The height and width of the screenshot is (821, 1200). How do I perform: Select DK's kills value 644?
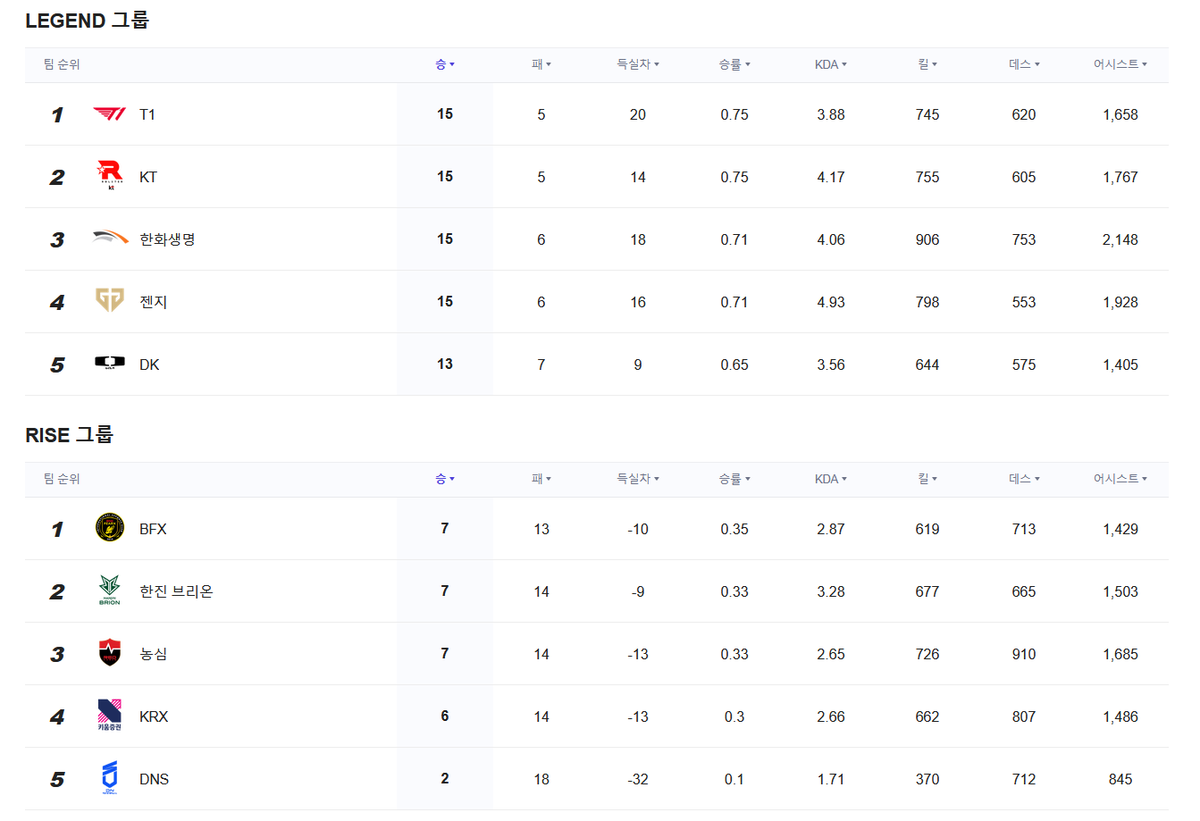tap(927, 365)
